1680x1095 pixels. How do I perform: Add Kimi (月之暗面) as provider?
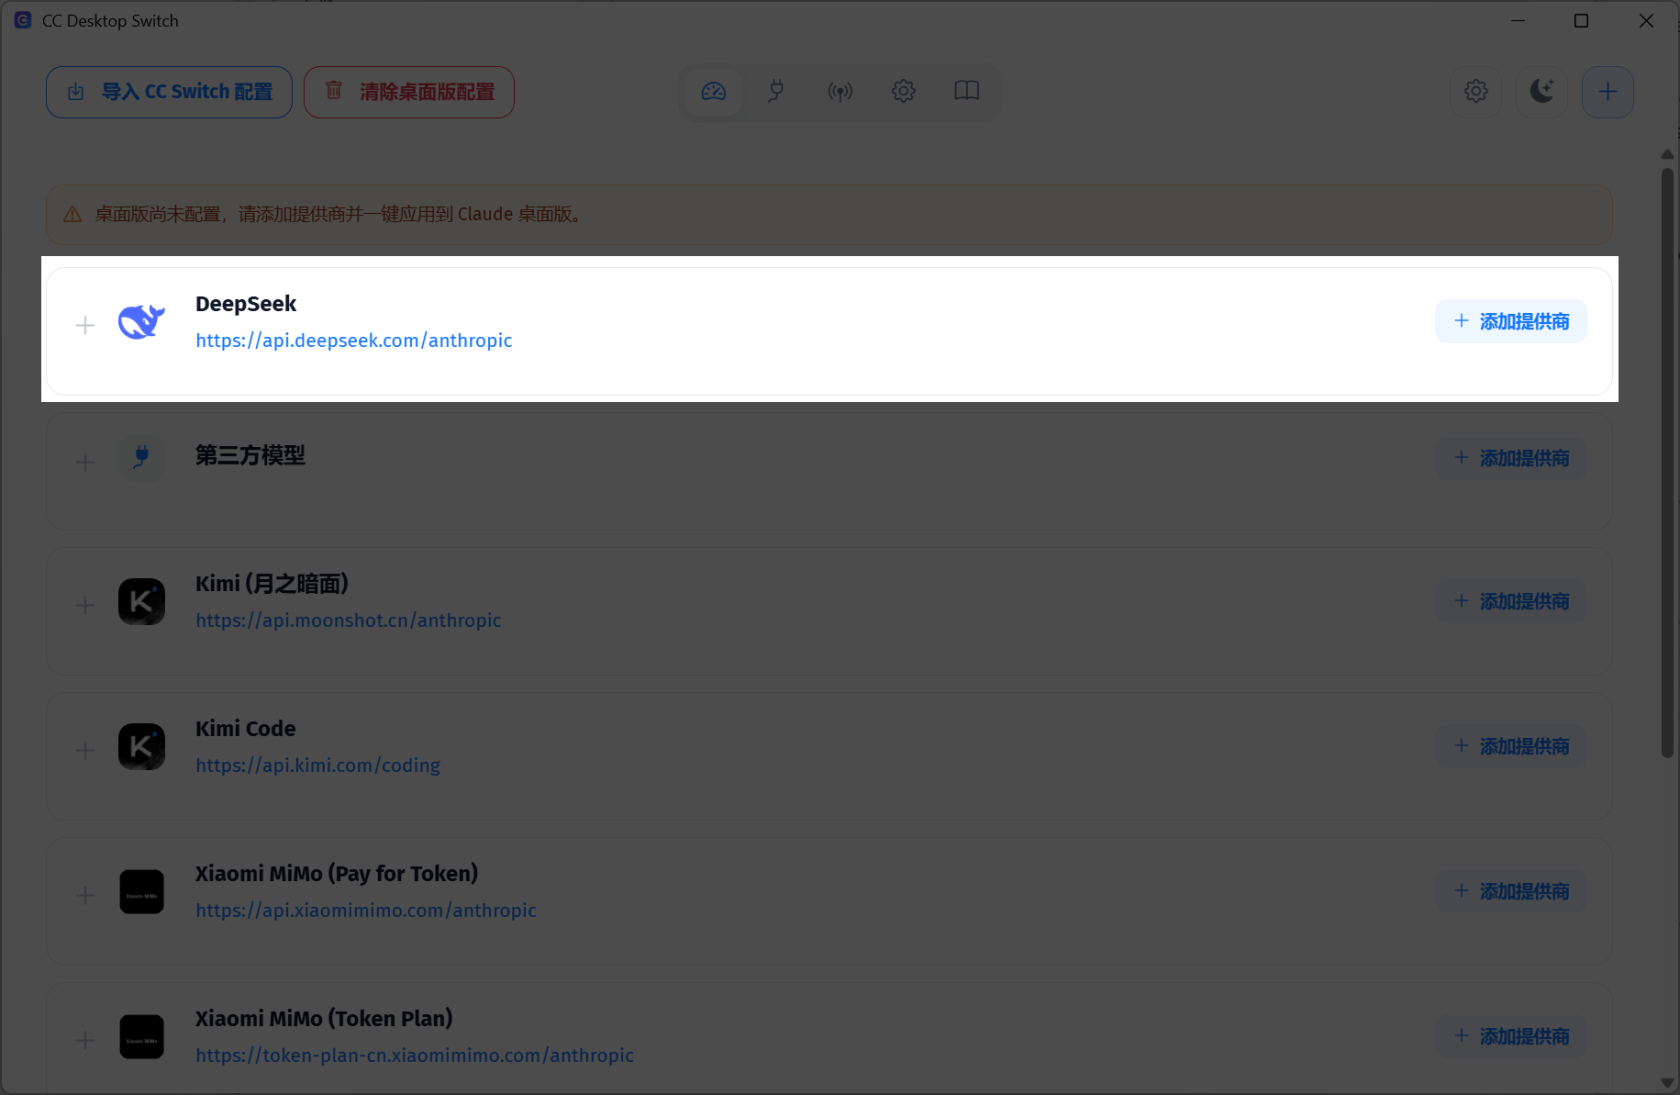[1511, 601]
